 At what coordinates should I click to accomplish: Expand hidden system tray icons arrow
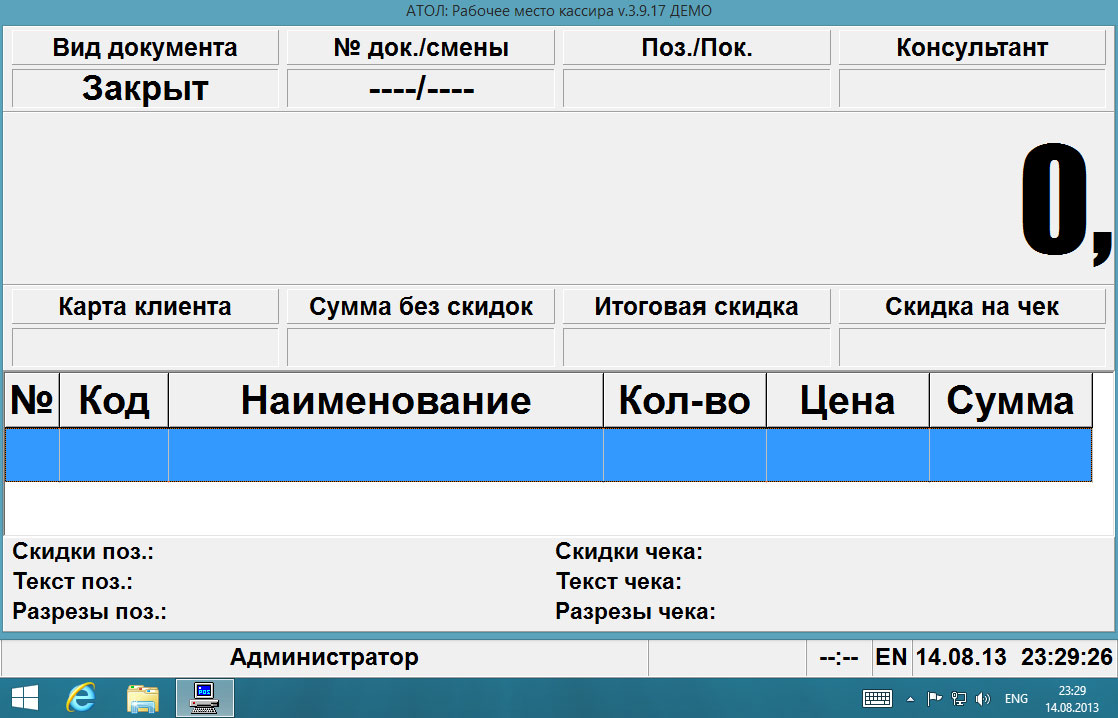tap(910, 698)
